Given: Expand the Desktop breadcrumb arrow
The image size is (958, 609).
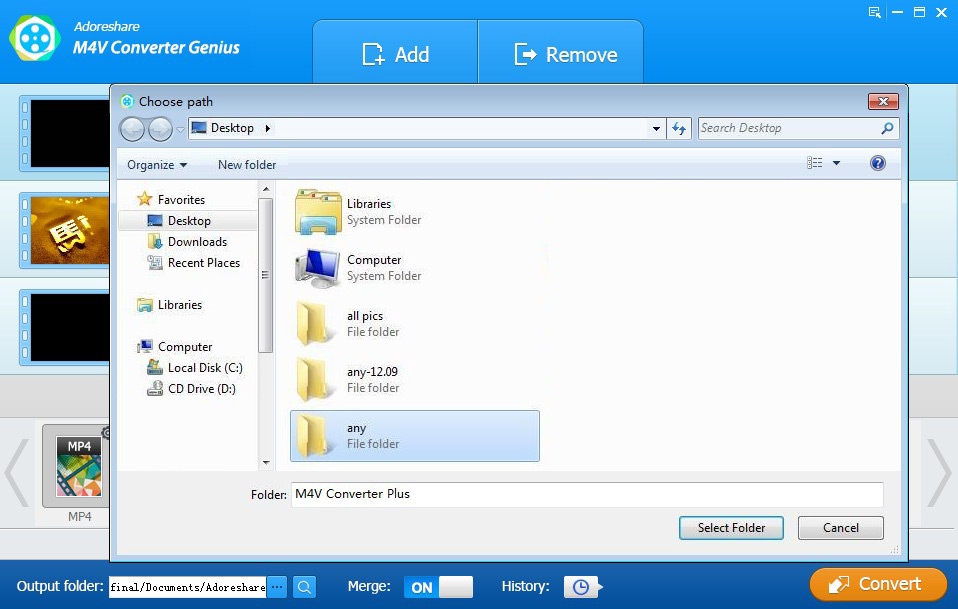Looking at the screenshot, I should point(267,128).
